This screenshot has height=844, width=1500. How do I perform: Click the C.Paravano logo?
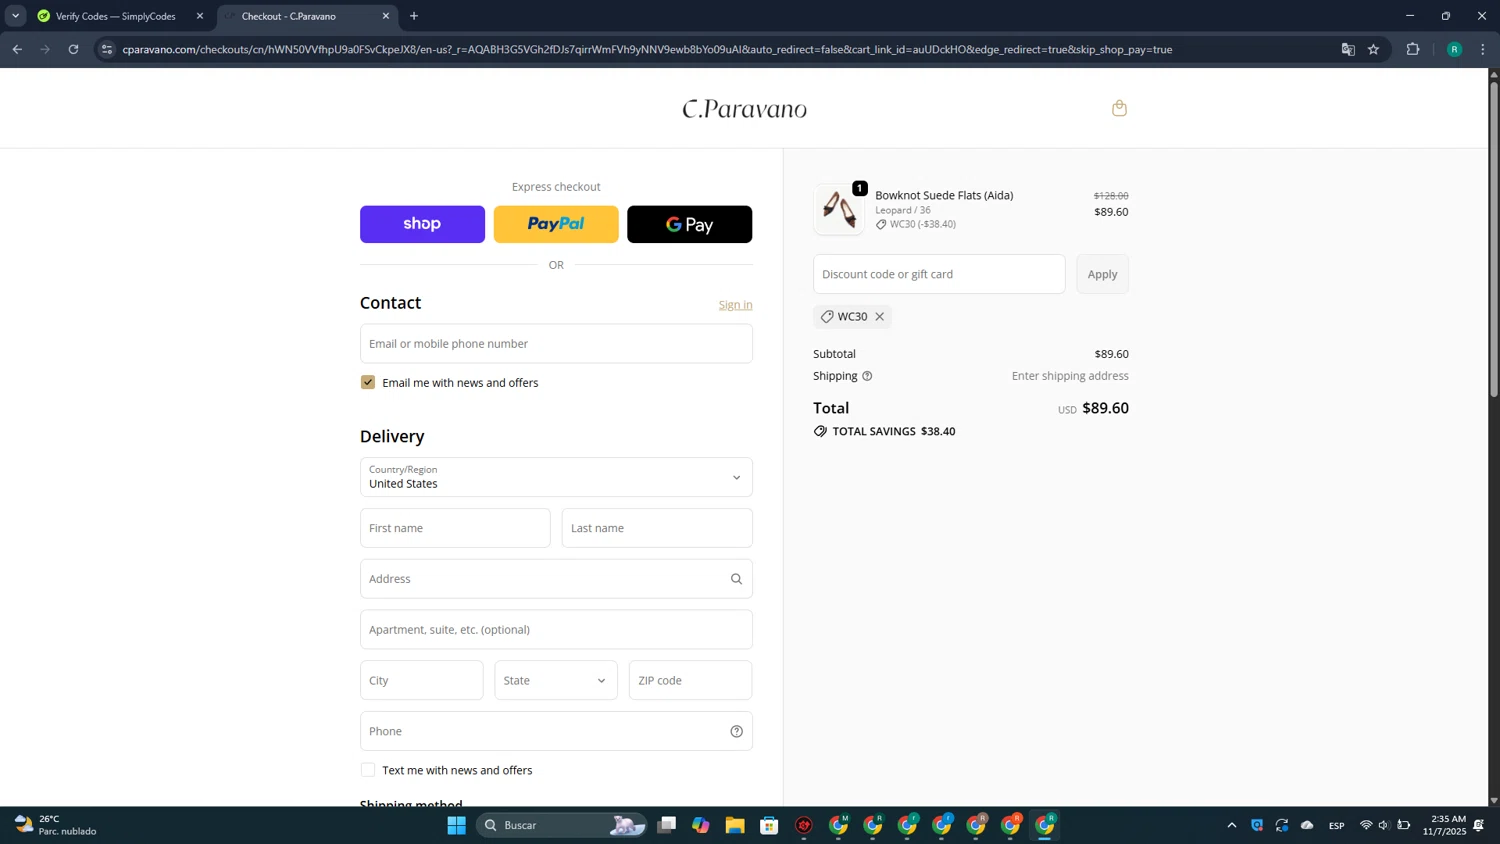[744, 108]
